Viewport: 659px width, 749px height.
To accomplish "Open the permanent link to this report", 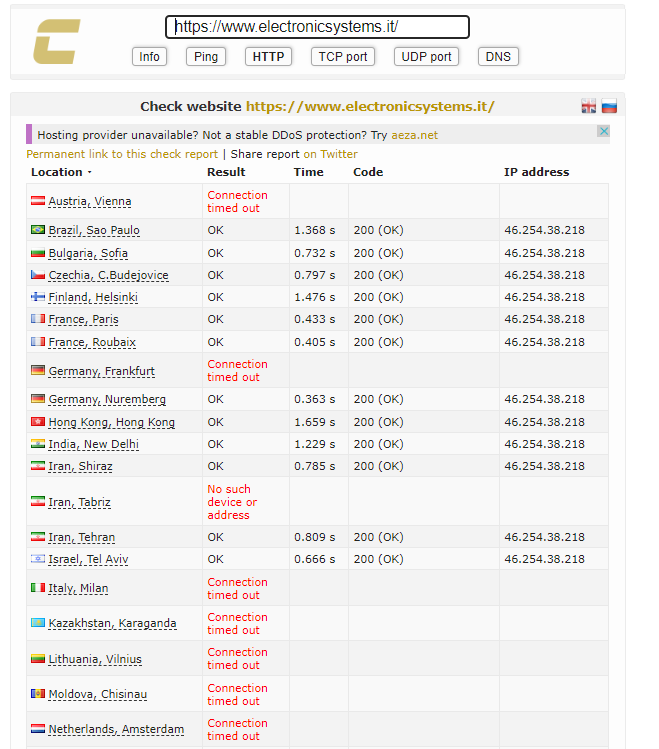I will pyautogui.click(x=121, y=154).
